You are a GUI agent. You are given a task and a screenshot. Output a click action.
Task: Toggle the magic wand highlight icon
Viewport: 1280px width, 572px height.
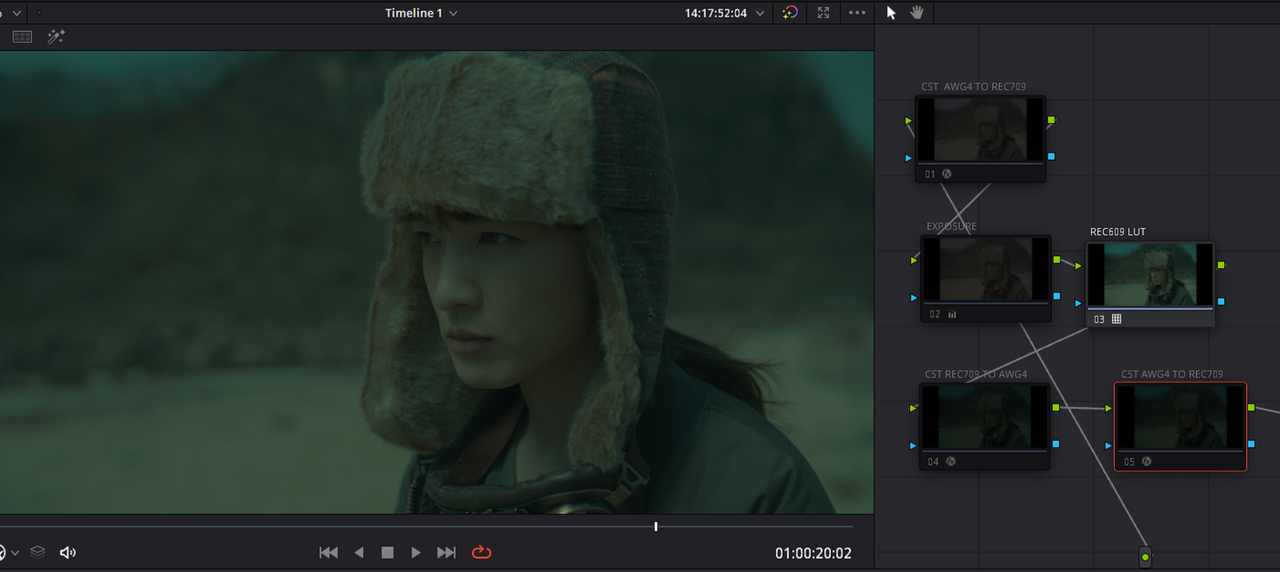56,37
